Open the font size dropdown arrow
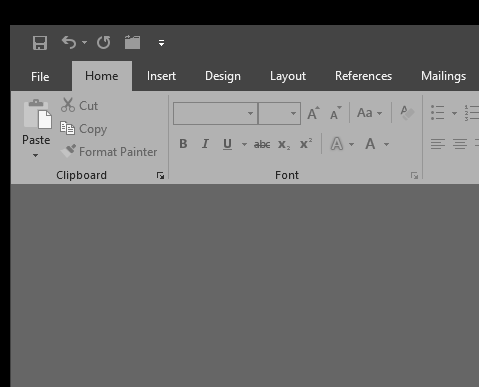The height and width of the screenshot is (387, 479). click(293, 113)
